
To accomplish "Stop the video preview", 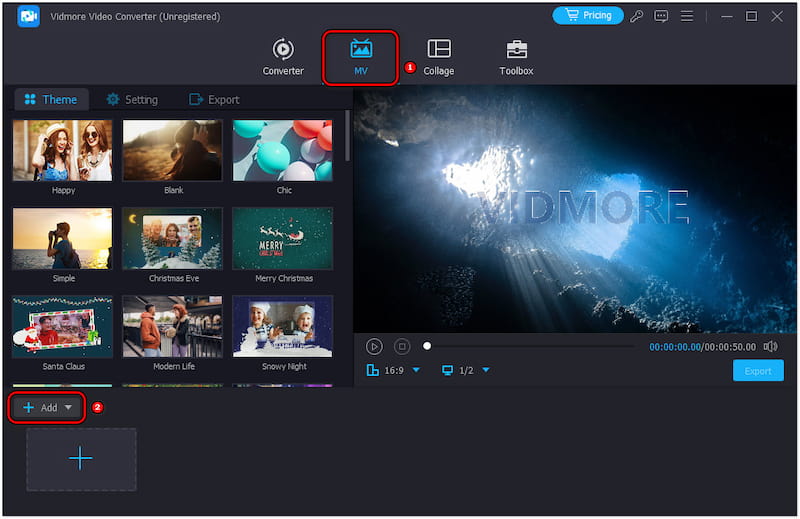I will [402, 346].
